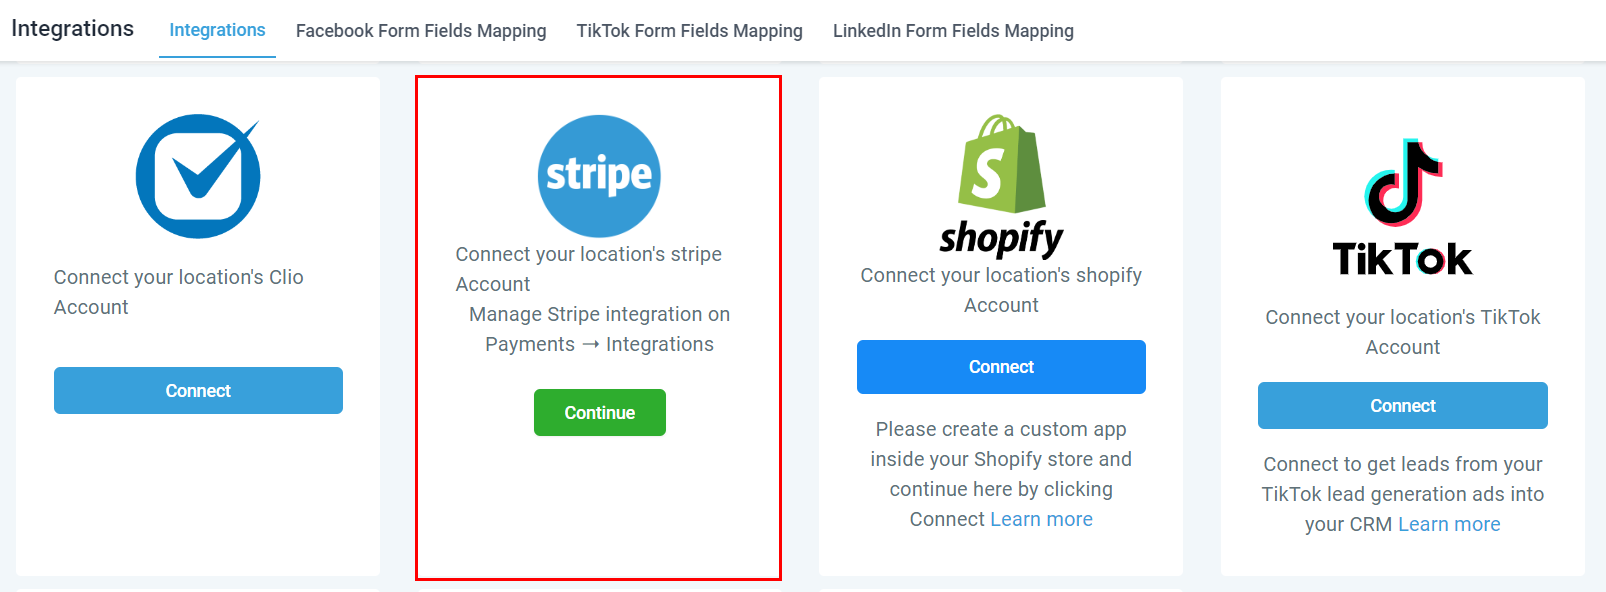Image resolution: width=1606 pixels, height=592 pixels.
Task: Connect the Clio account
Action: (198, 390)
